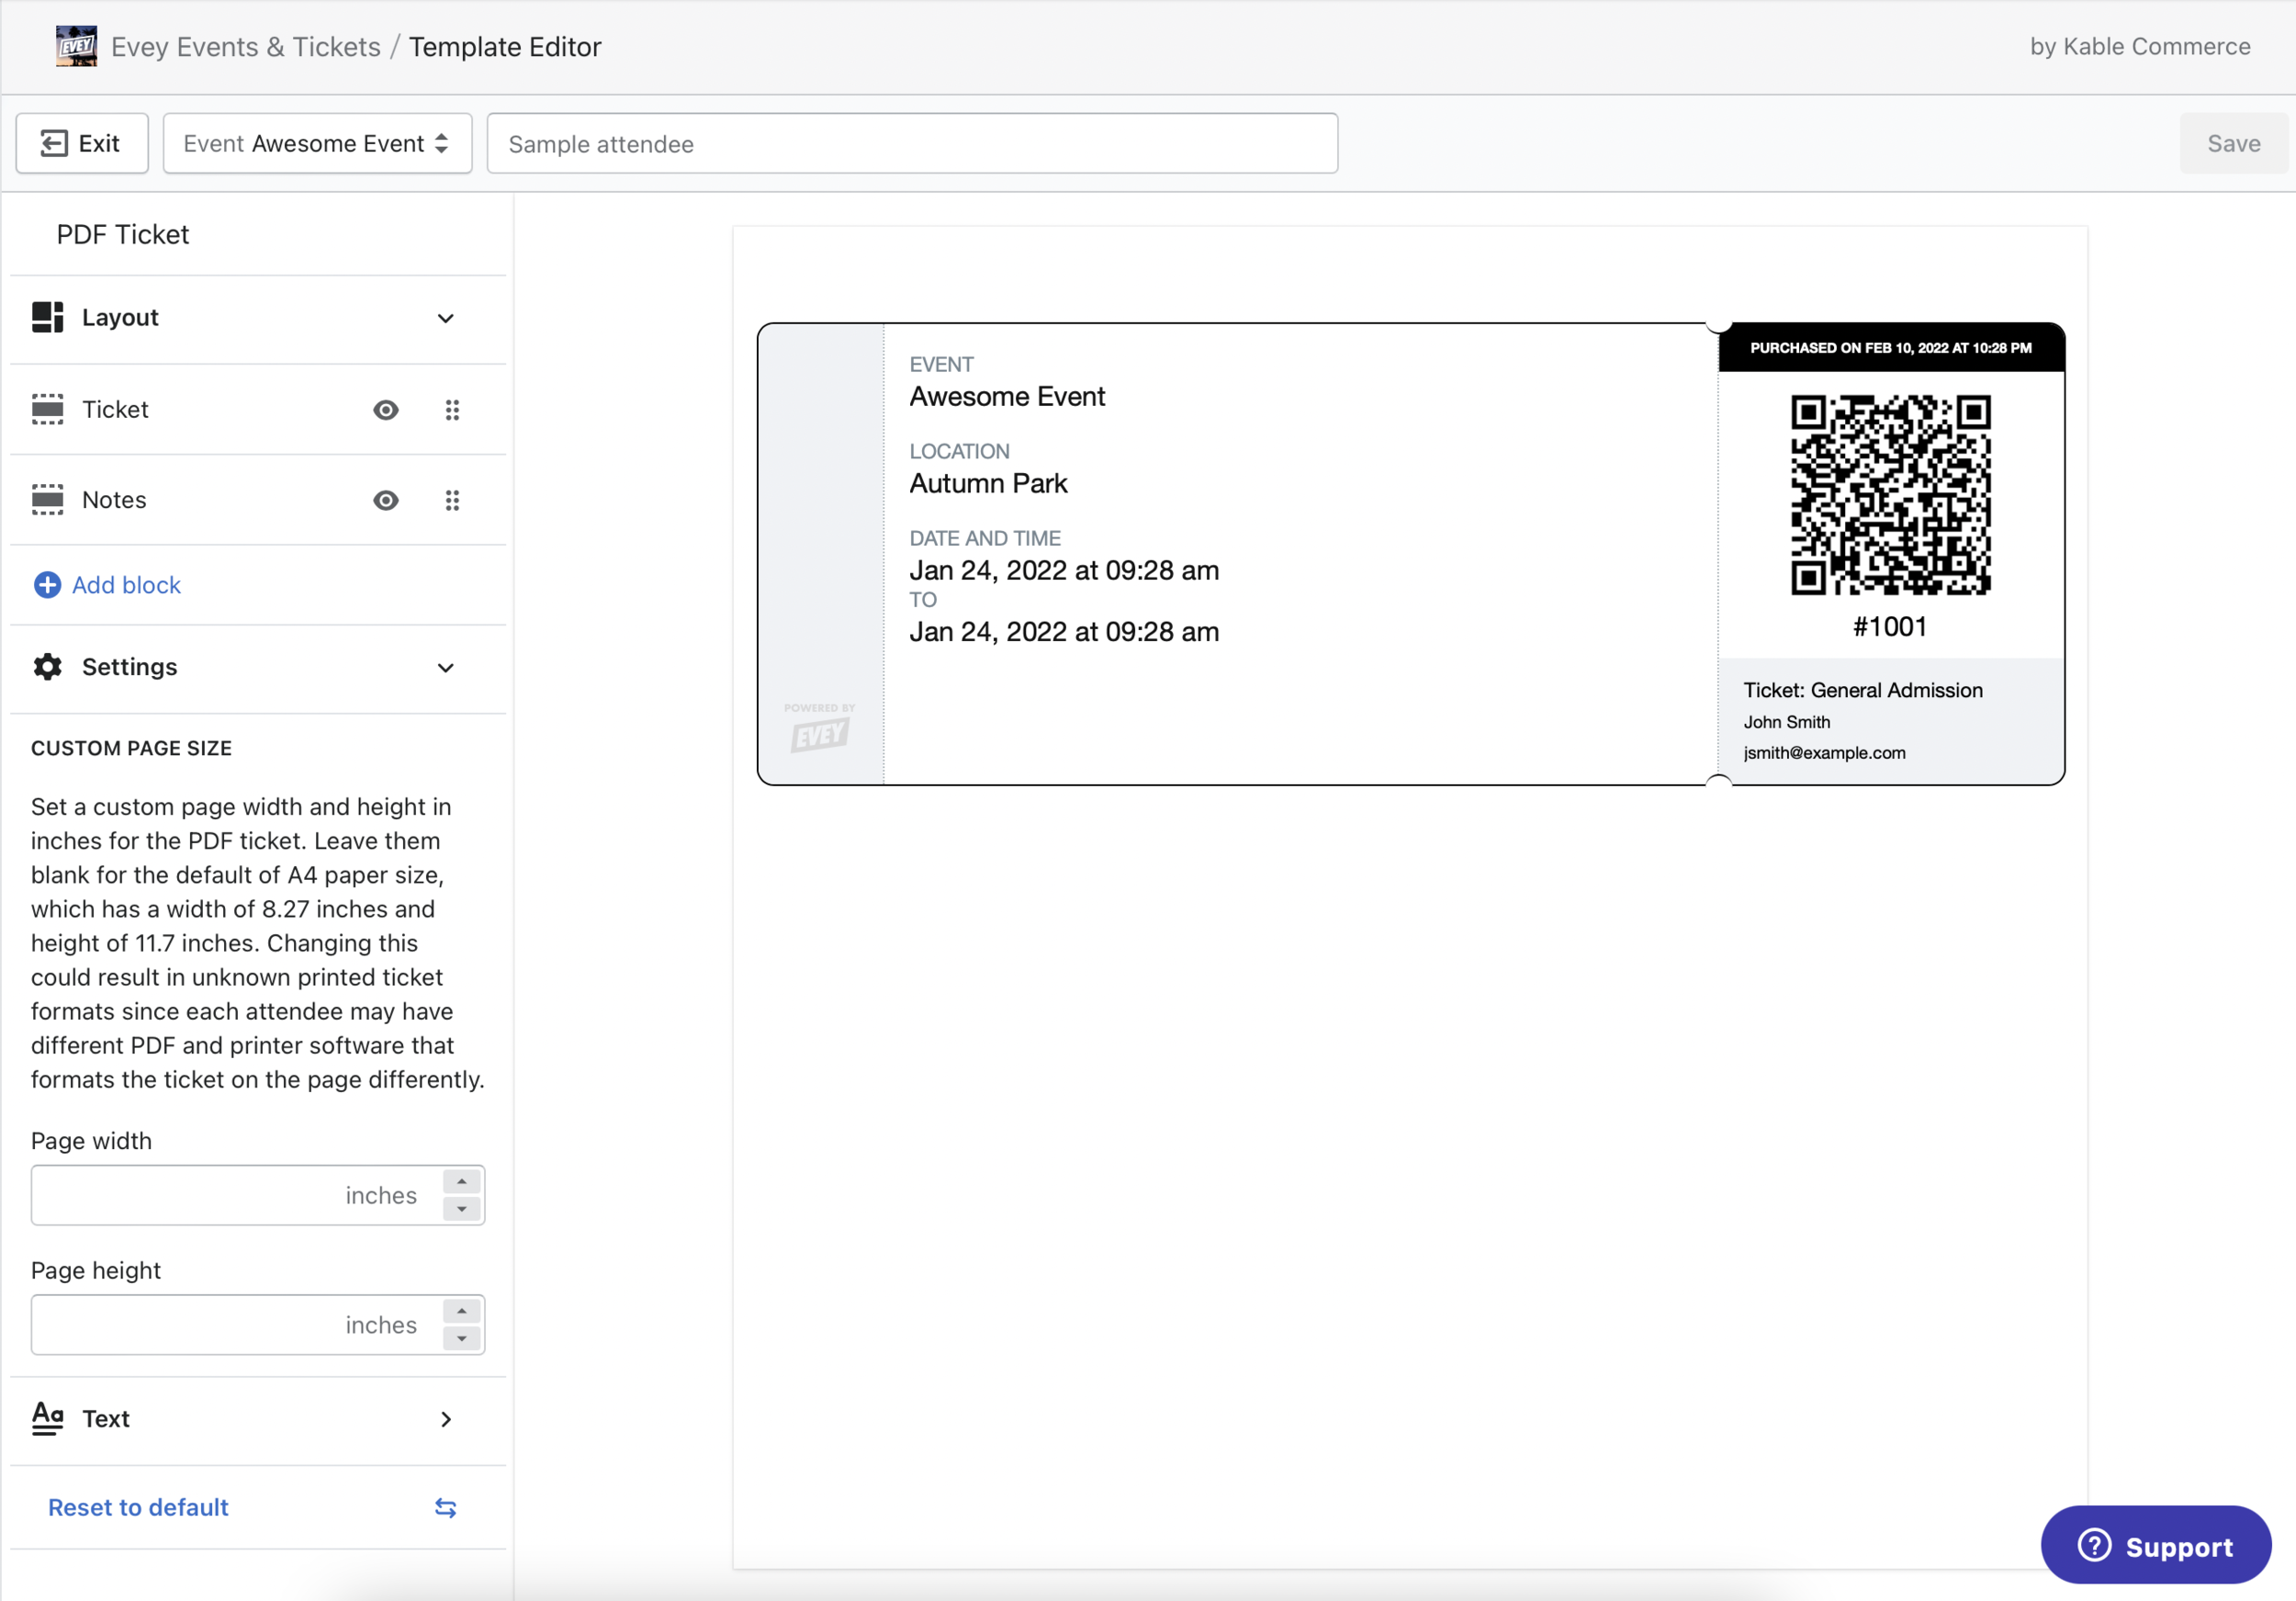
Task: Click the Evey app logo icon
Action: click(x=76, y=46)
